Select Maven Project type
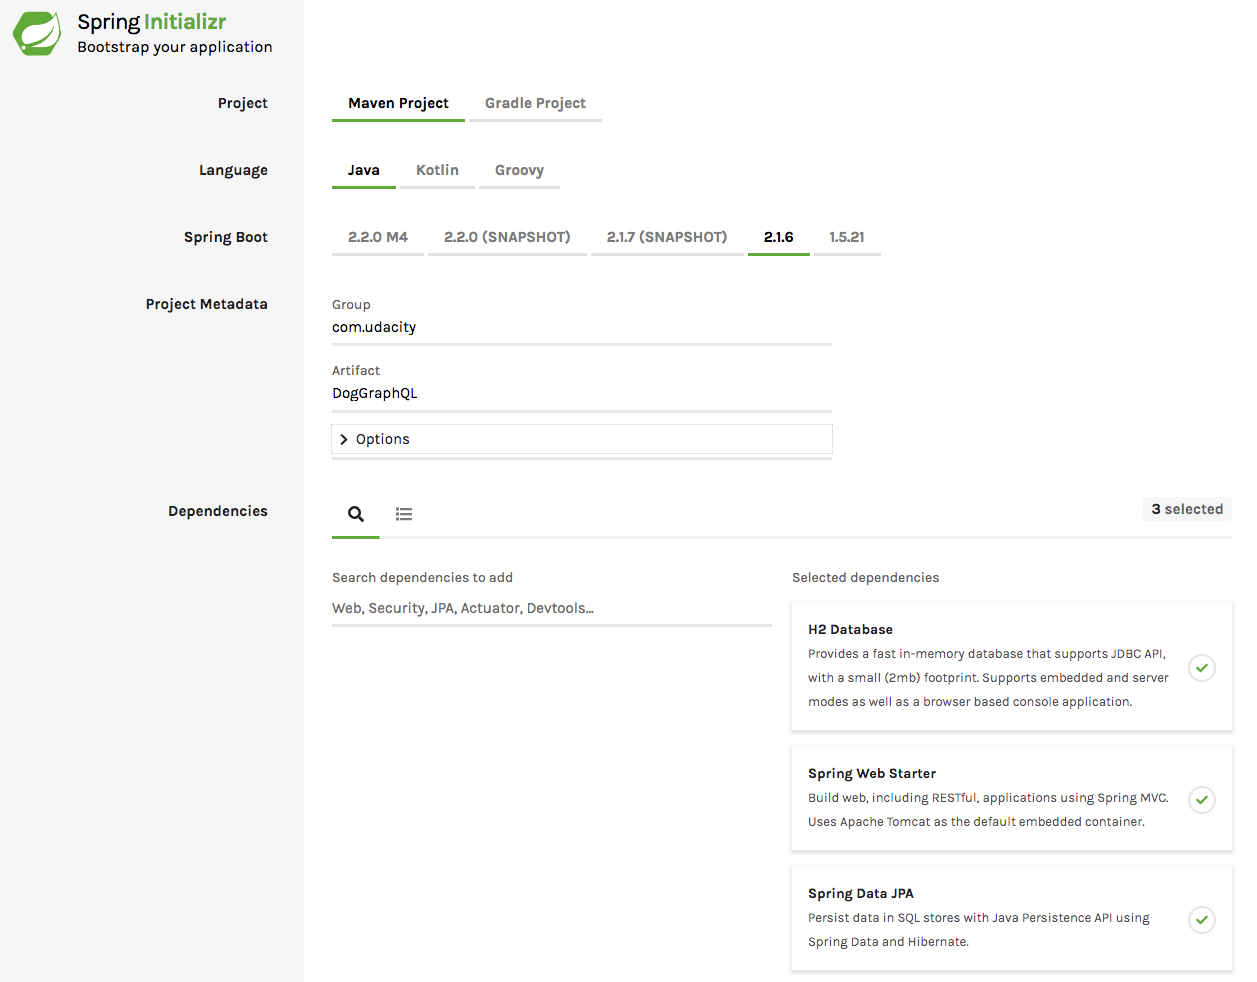The height and width of the screenshot is (982, 1257). click(398, 103)
